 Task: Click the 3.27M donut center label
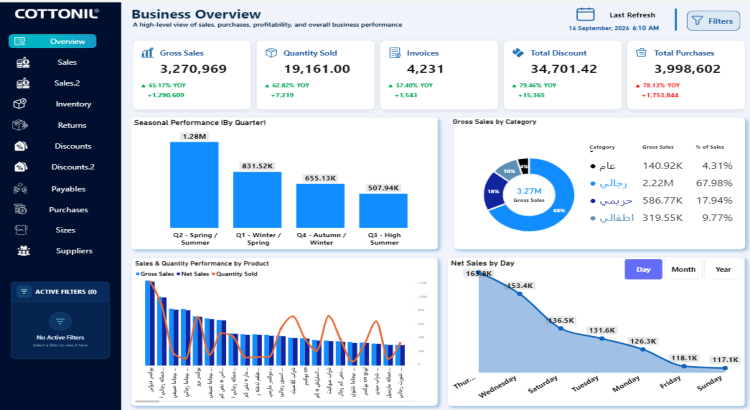coord(529,191)
